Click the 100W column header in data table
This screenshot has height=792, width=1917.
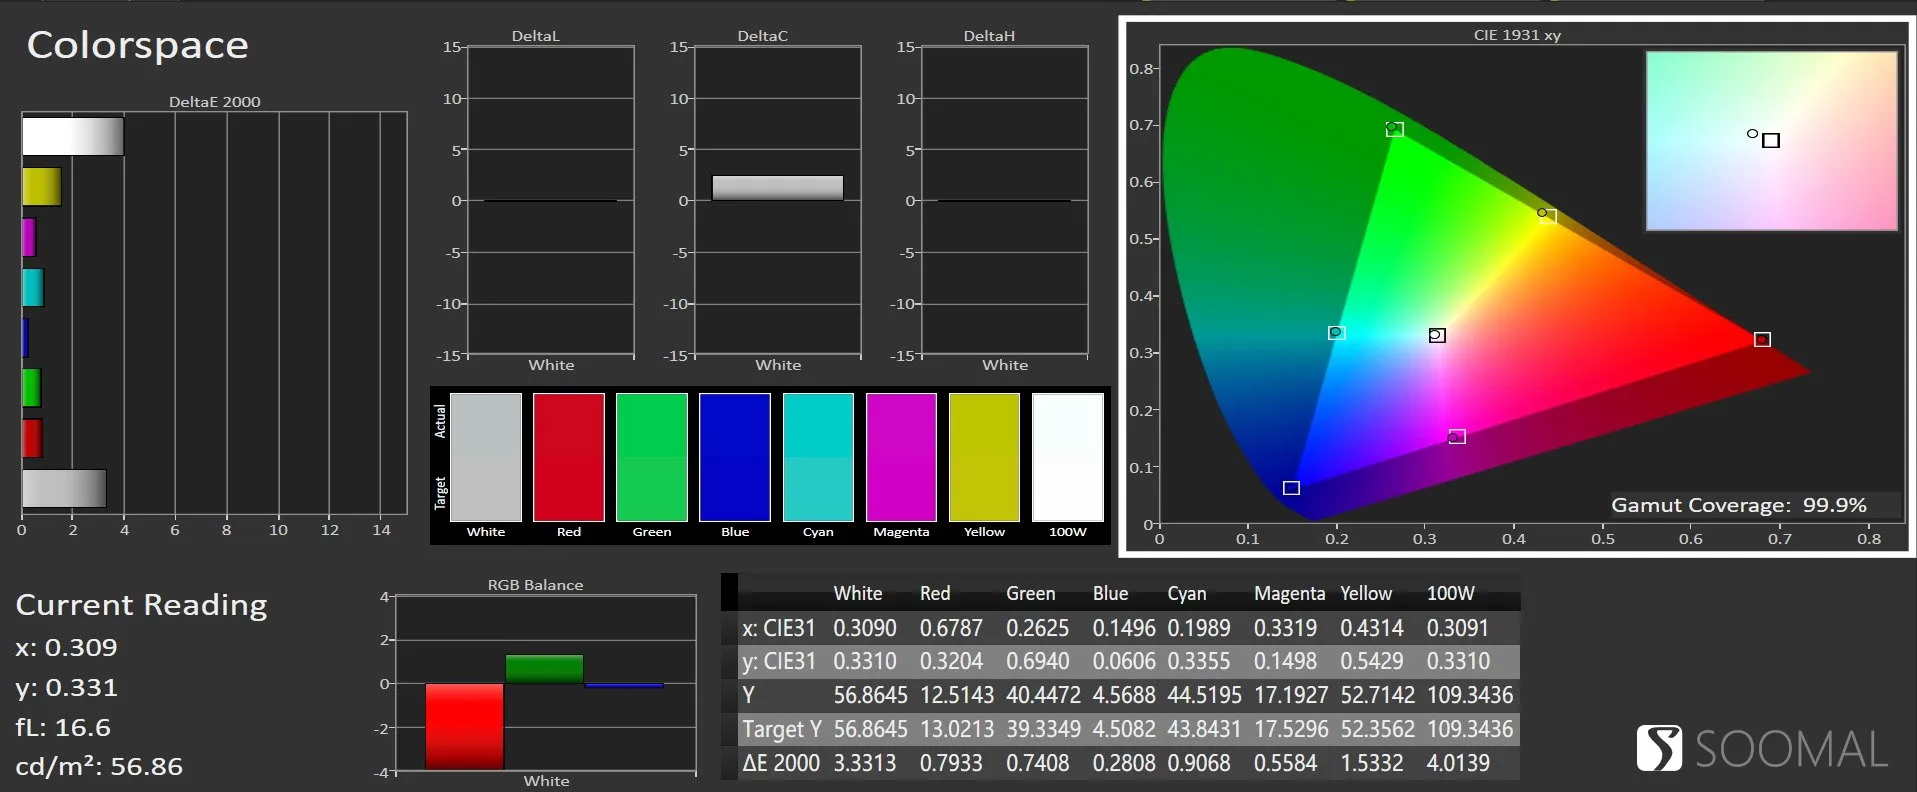tap(1451, 593)
